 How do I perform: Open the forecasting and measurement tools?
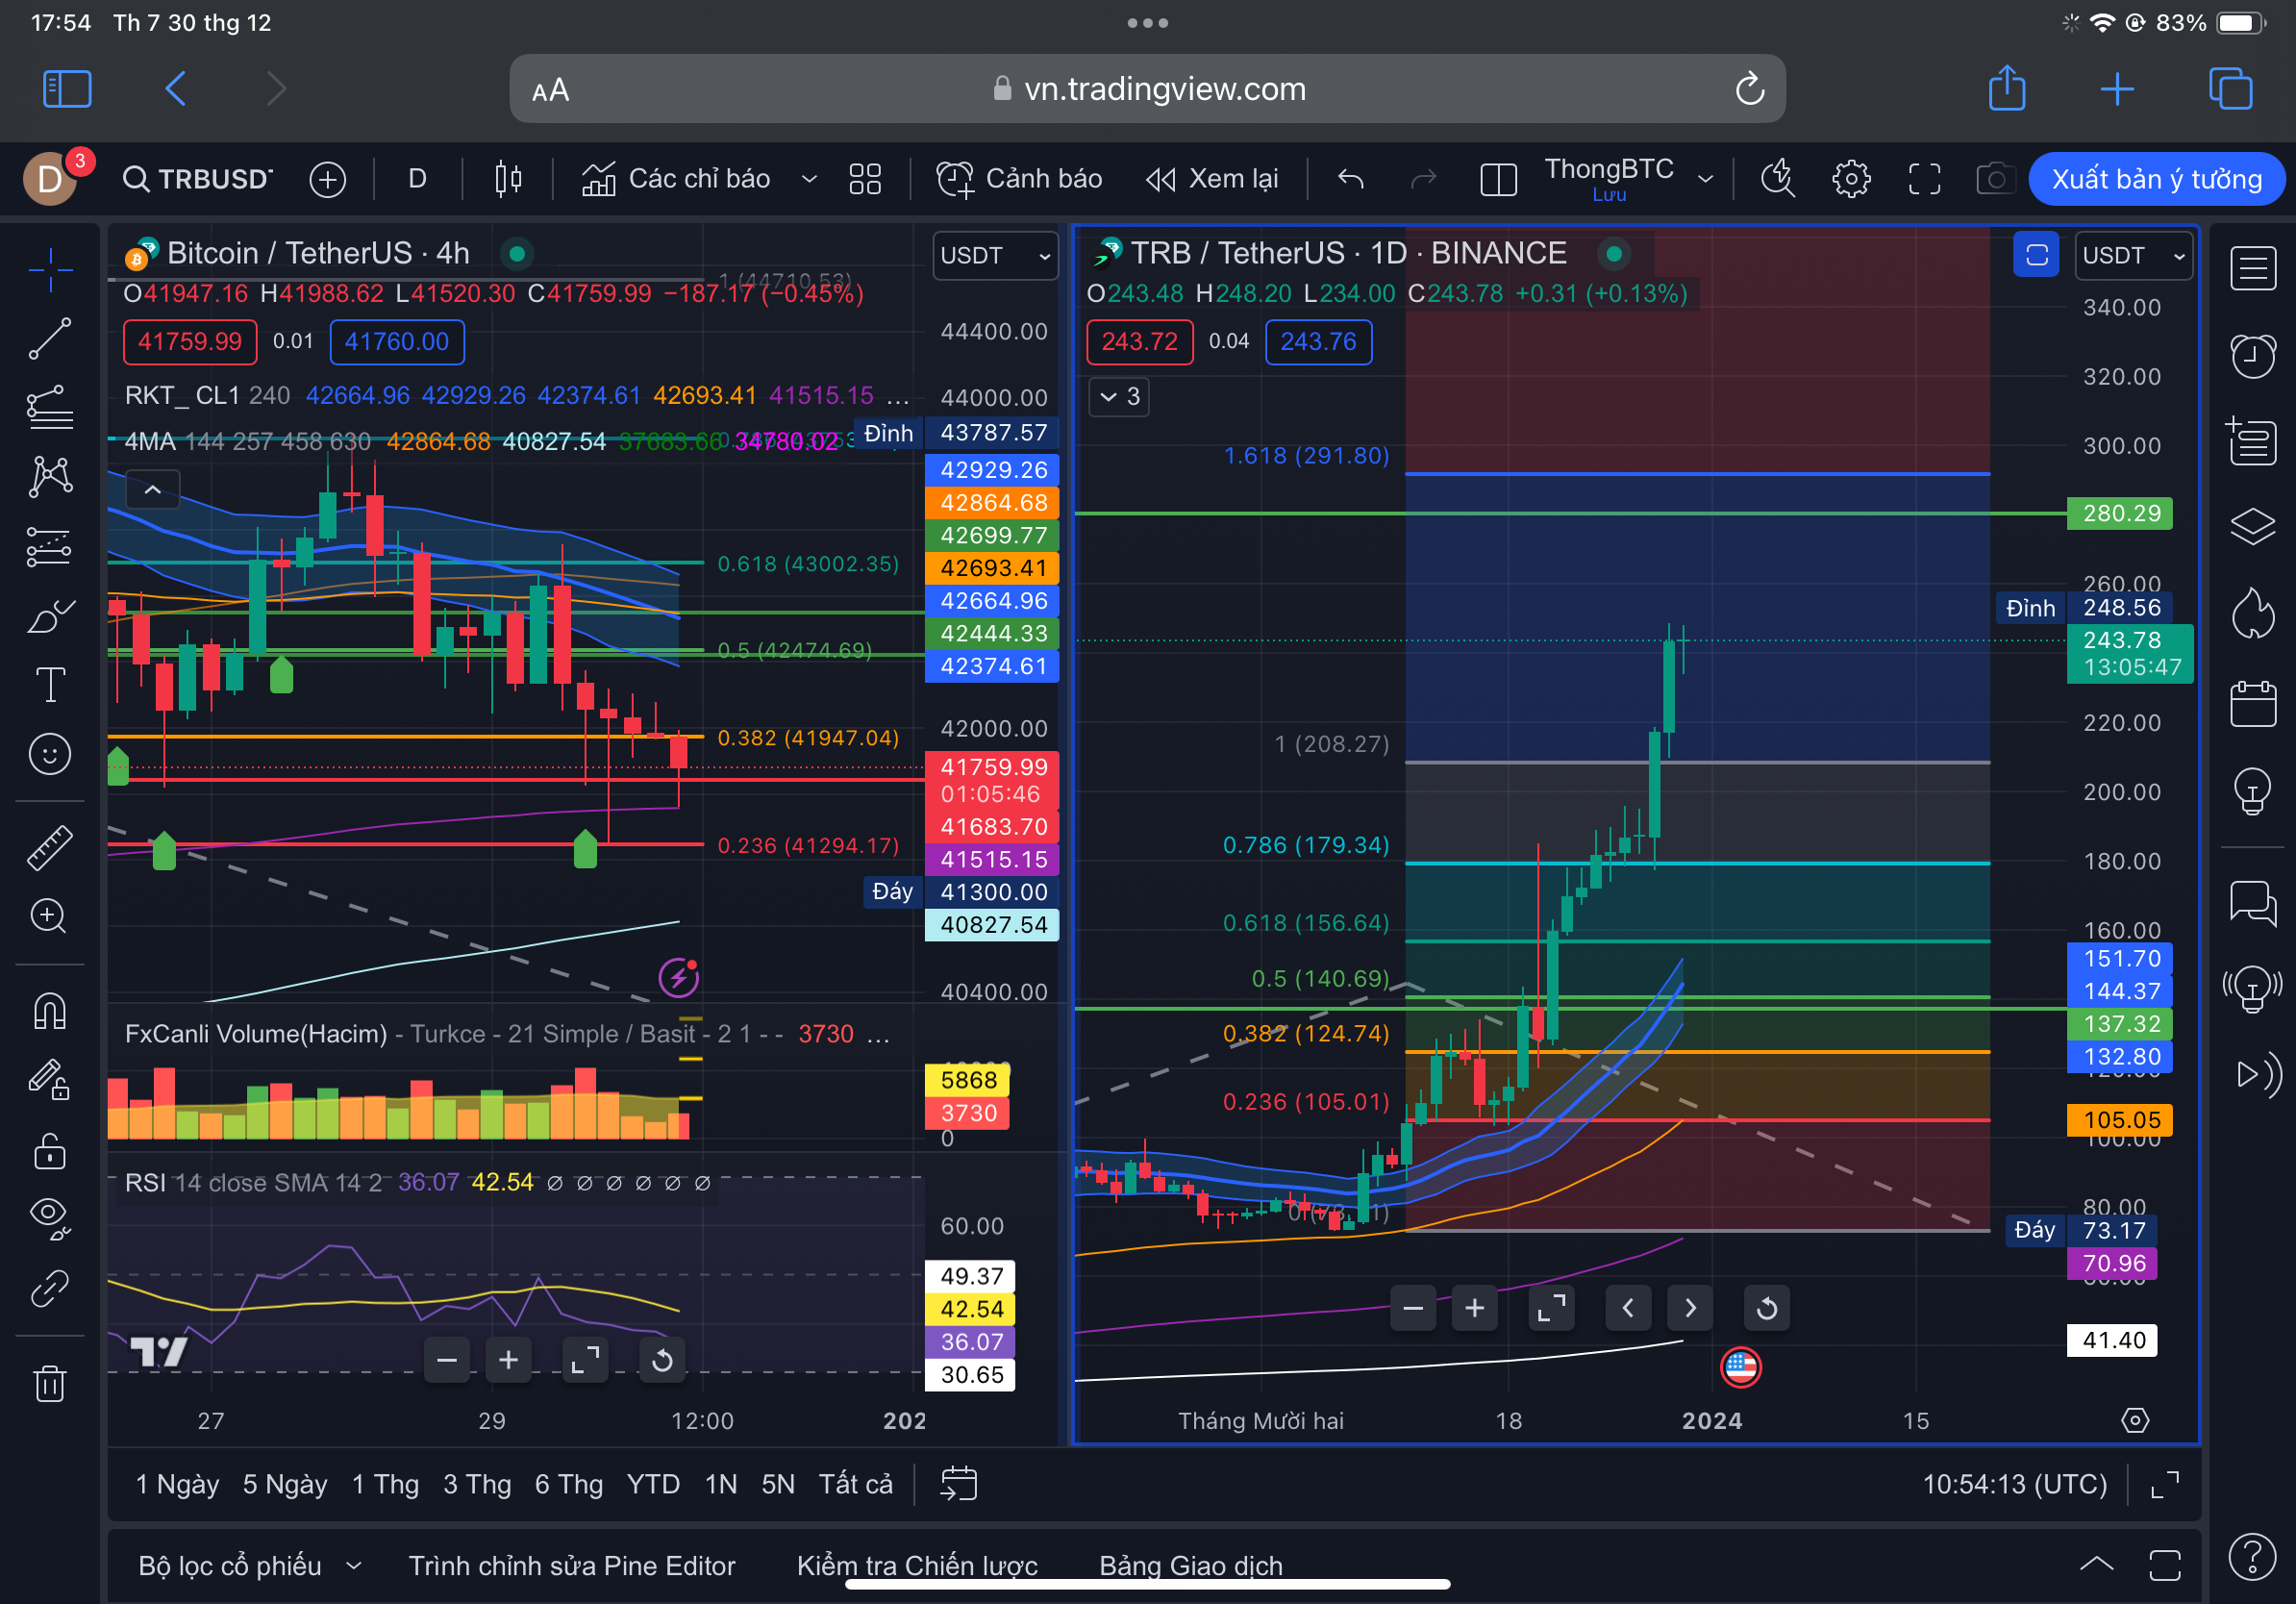click(x=50, y=547)
